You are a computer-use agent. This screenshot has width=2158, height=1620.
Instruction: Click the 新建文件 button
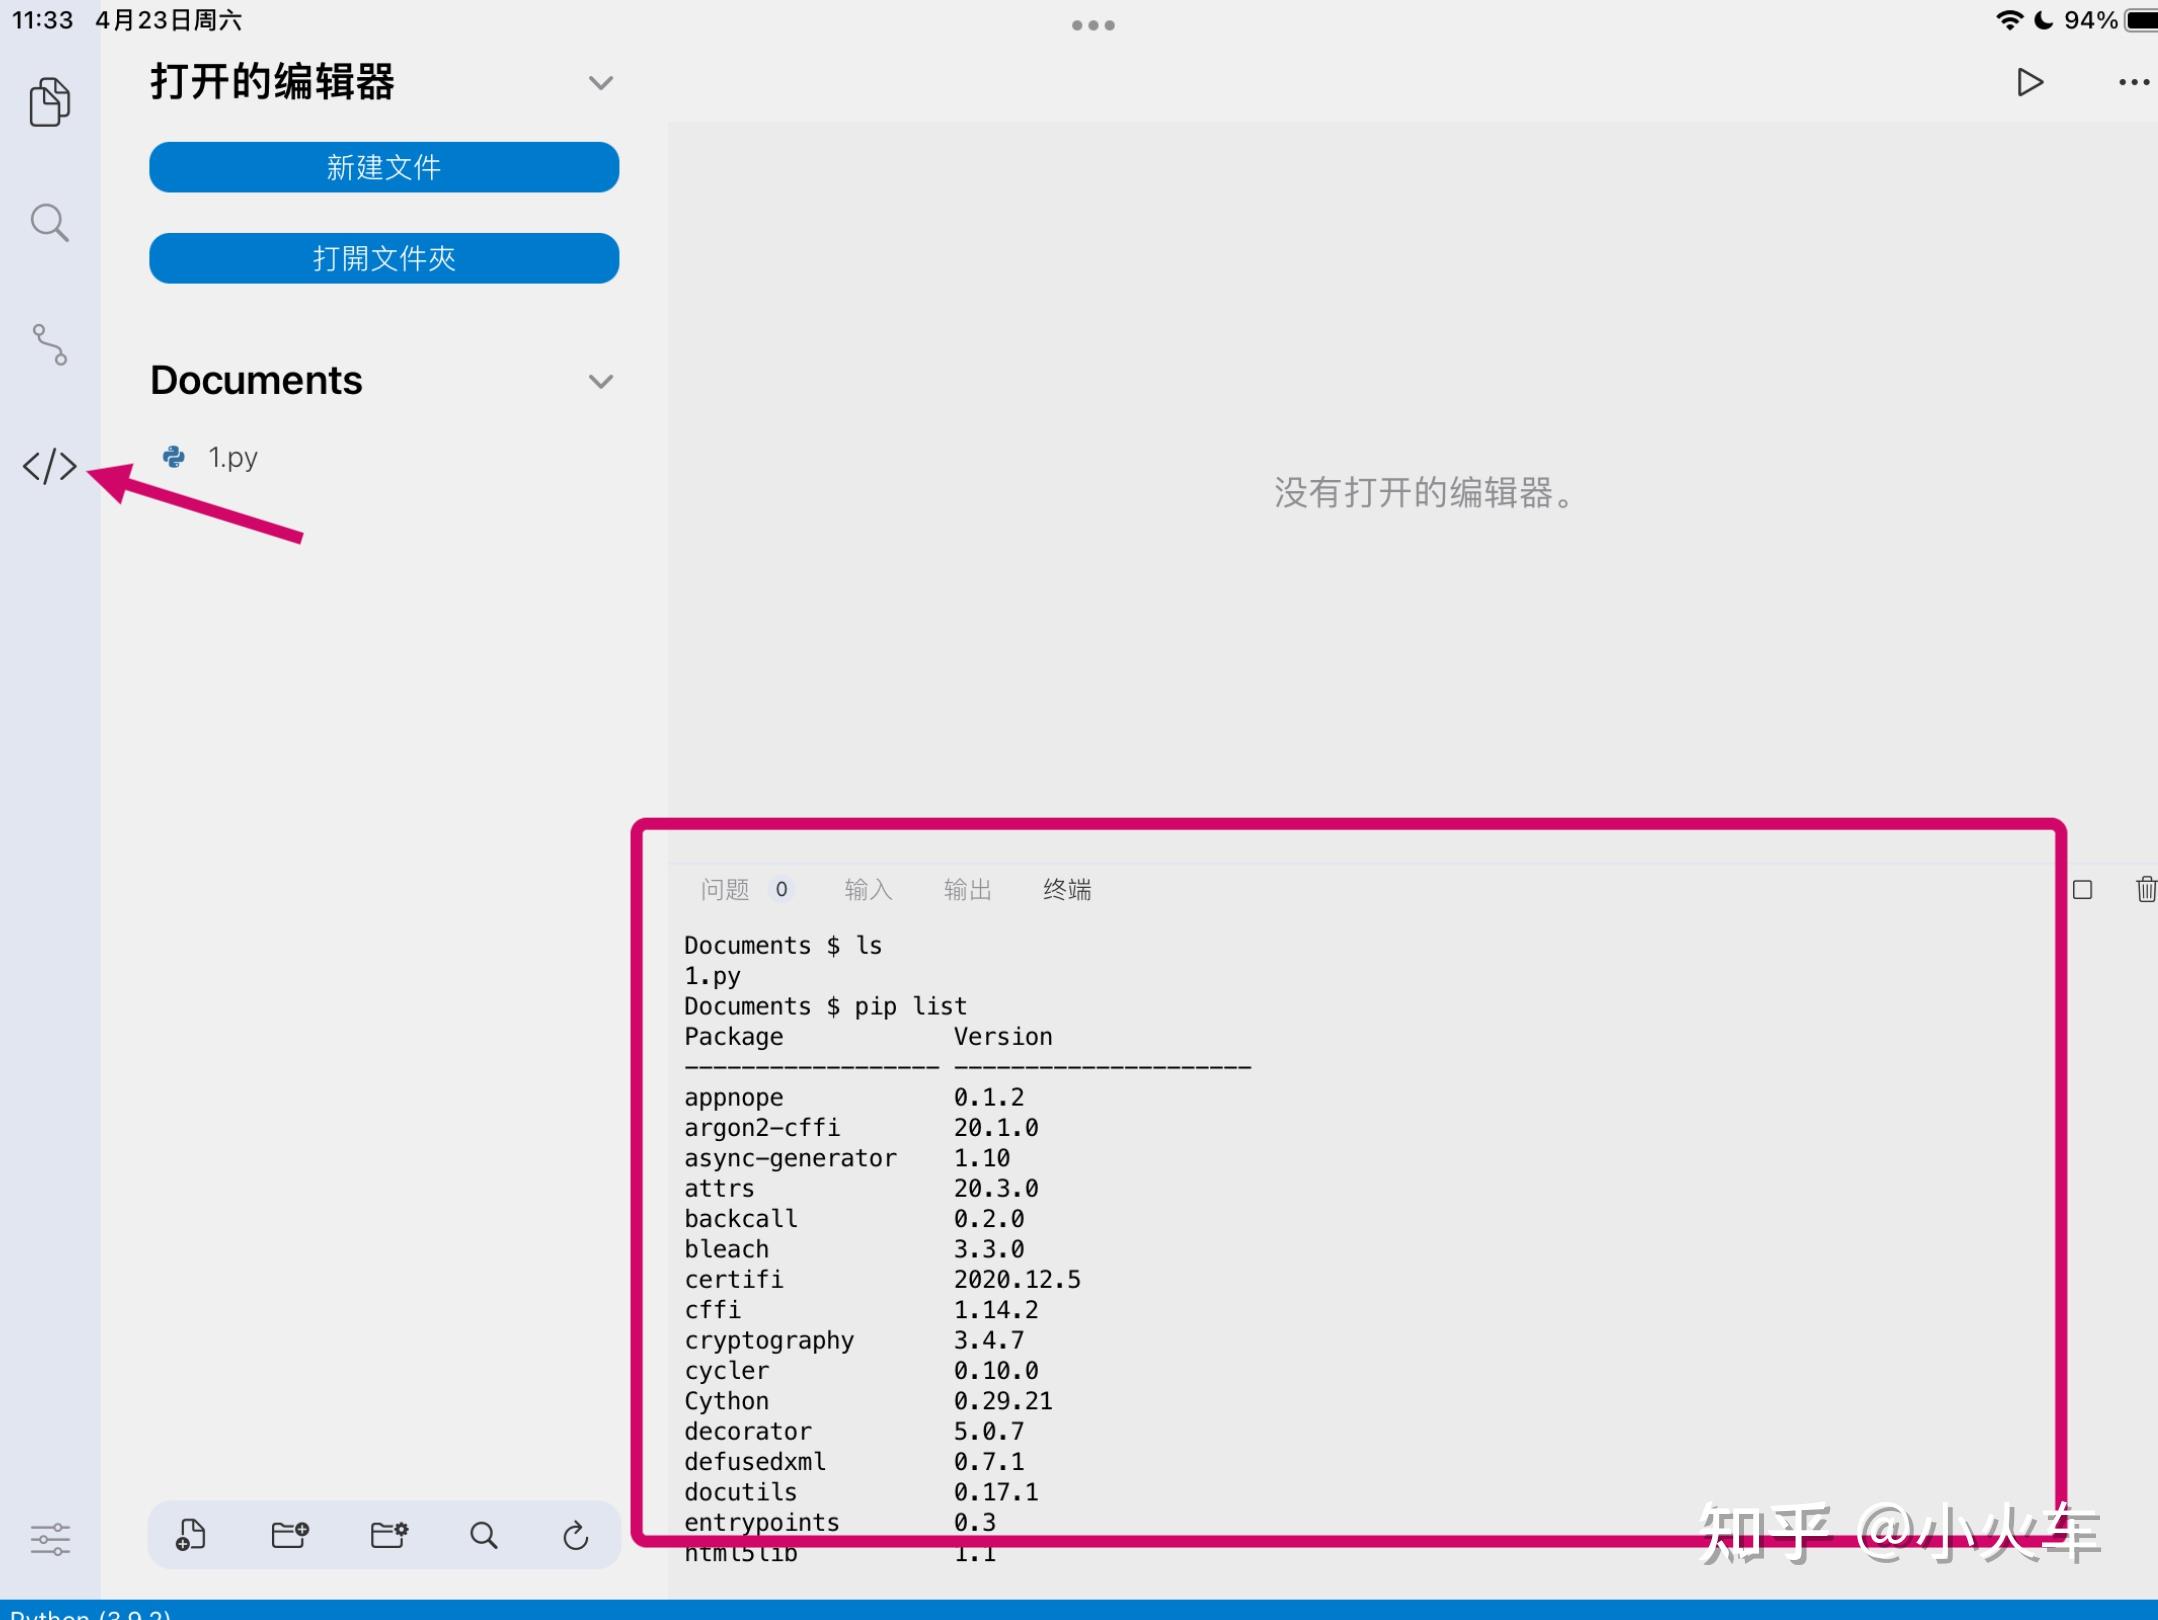[x=383, y=167]
